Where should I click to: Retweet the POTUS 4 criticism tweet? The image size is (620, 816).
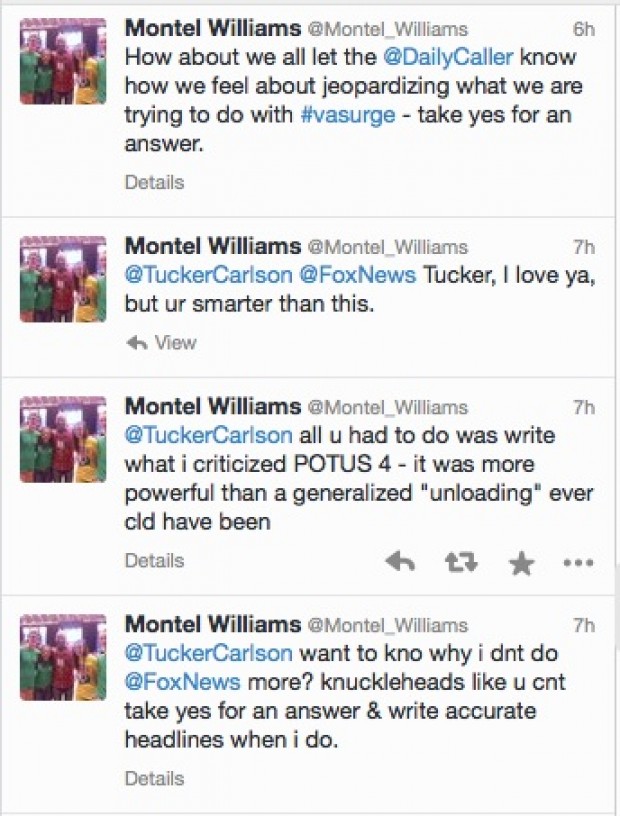(x=461, y=562)
